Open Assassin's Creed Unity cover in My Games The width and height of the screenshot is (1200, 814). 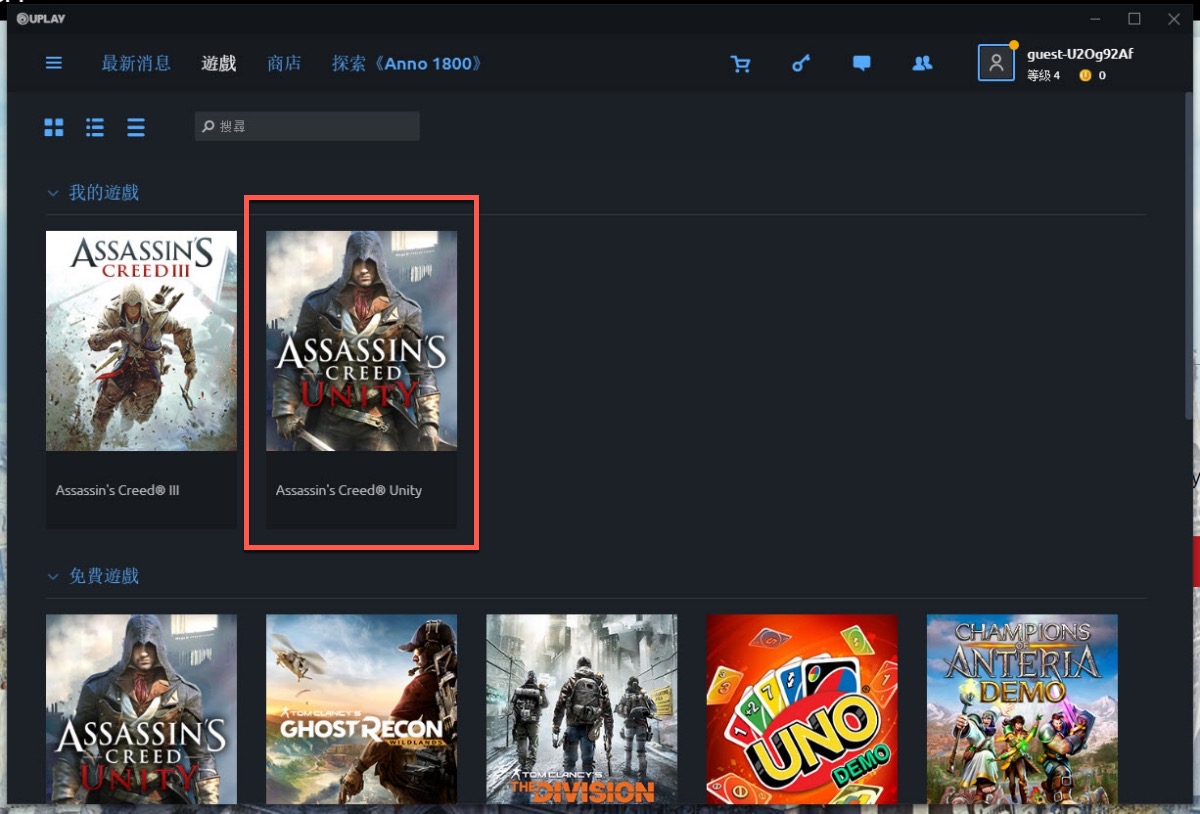(x=361, y=341)
